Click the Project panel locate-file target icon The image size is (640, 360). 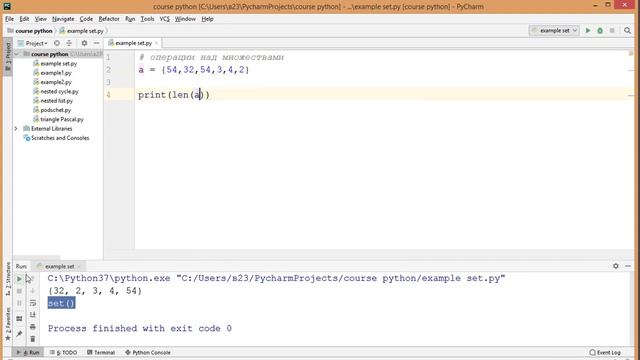click(57, 43)
